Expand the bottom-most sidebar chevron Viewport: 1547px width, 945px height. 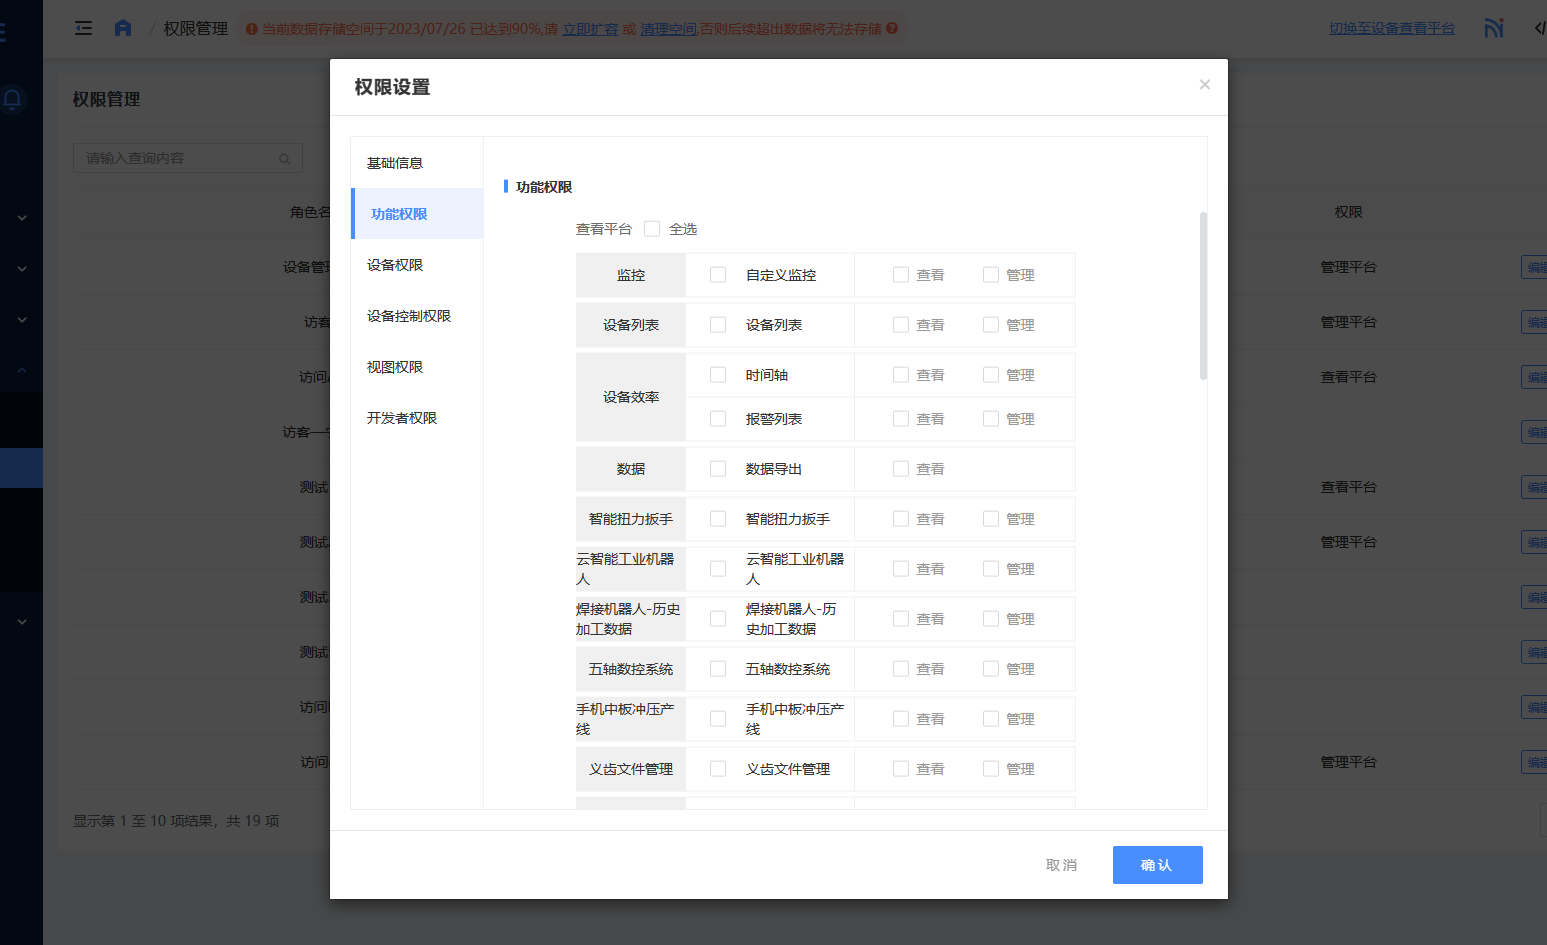click(x=22, y=622)
